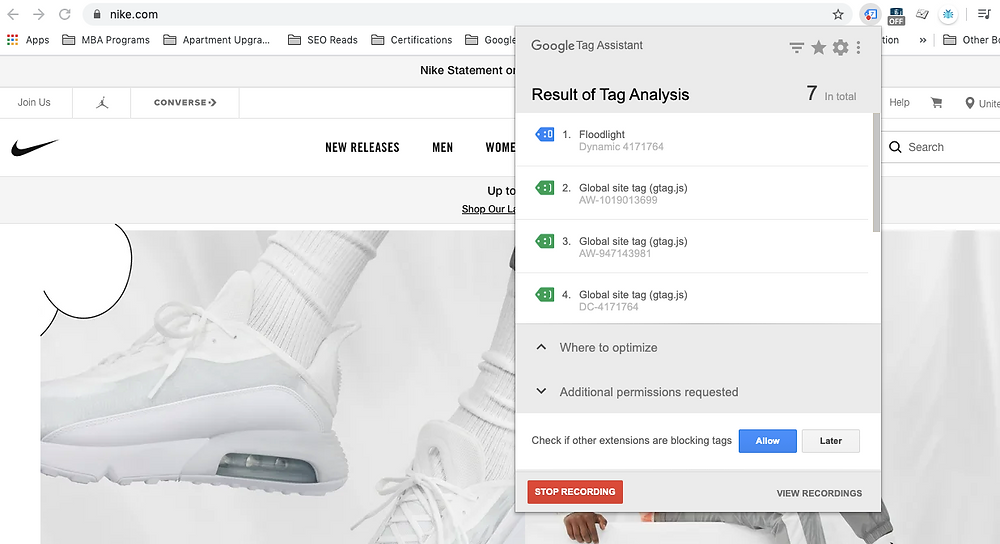Screen dimensions: 1000x544
Task: Open the Help link
Action: pos(899,102)
